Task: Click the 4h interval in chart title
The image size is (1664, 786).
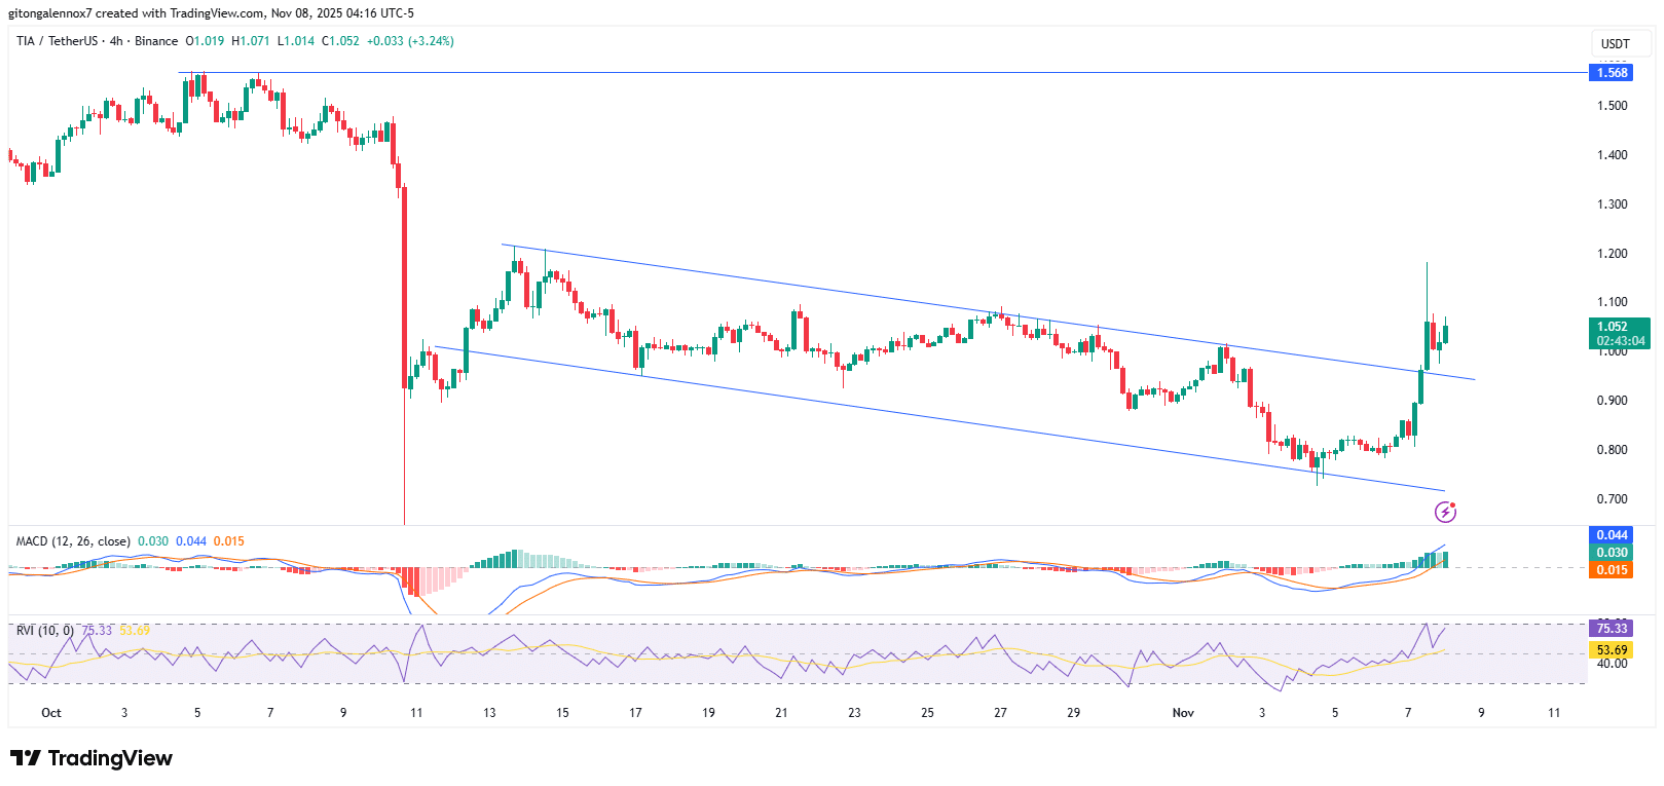Action: coord(116,41)
